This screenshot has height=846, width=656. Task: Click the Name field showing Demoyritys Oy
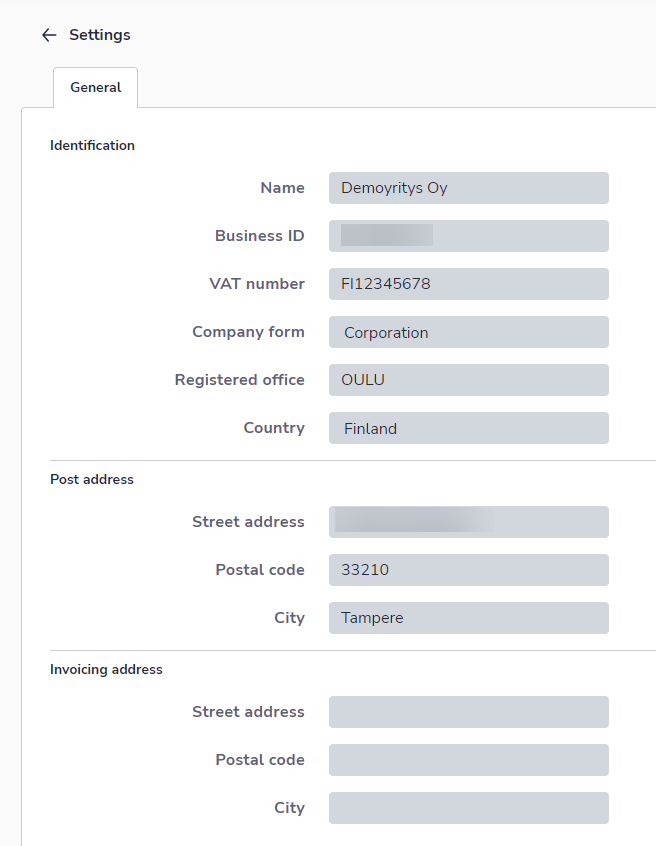click(468, 188)
